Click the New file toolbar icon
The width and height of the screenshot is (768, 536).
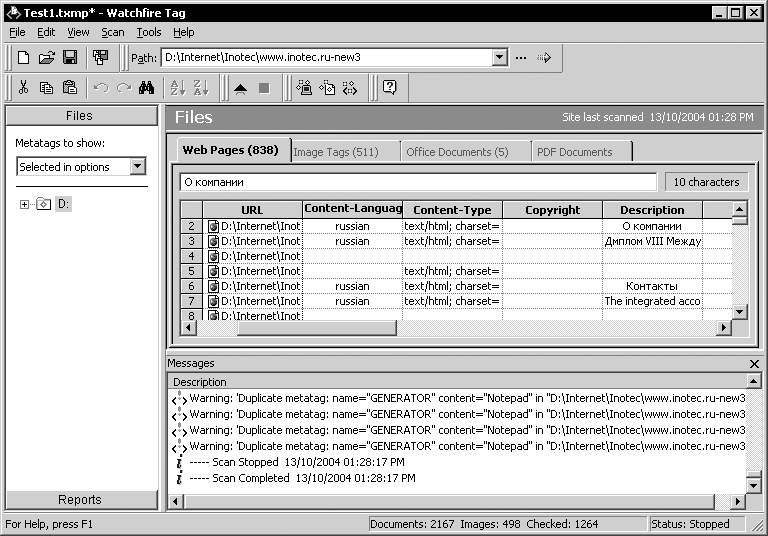click(23, 58)
